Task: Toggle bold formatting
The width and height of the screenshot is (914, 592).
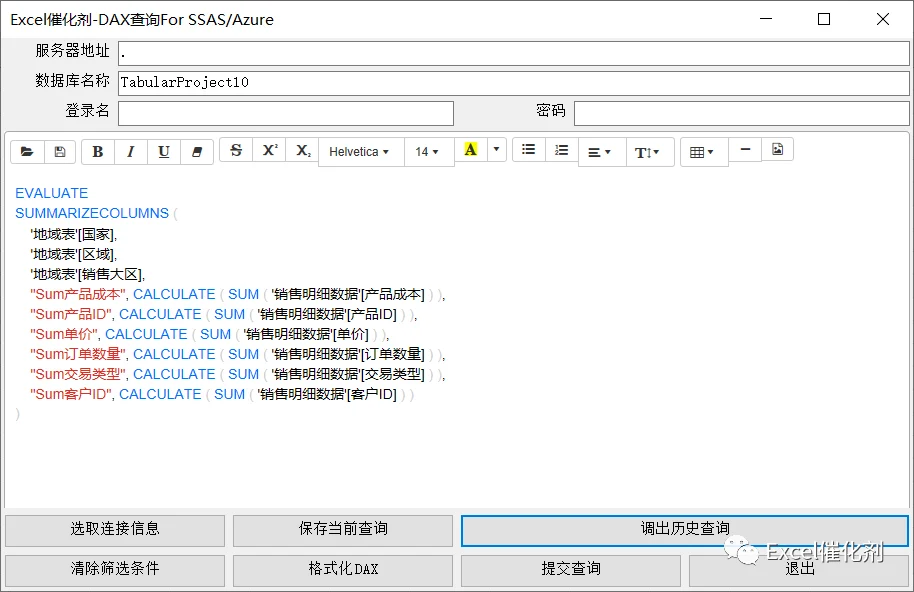Action: pyautogui.click(x=98, y=151)
